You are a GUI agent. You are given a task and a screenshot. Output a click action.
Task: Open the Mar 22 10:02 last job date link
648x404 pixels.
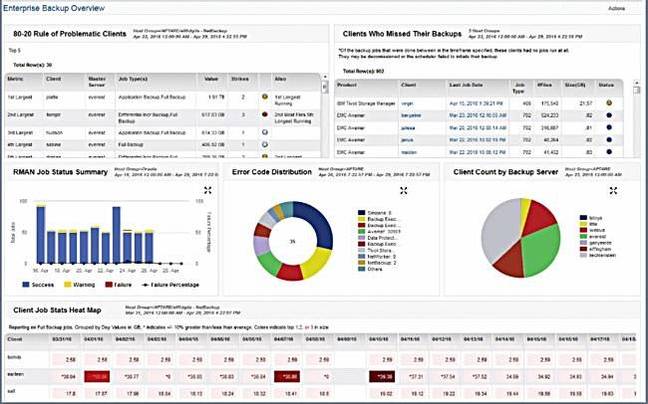pyautogui.click(x=477, y=140)
